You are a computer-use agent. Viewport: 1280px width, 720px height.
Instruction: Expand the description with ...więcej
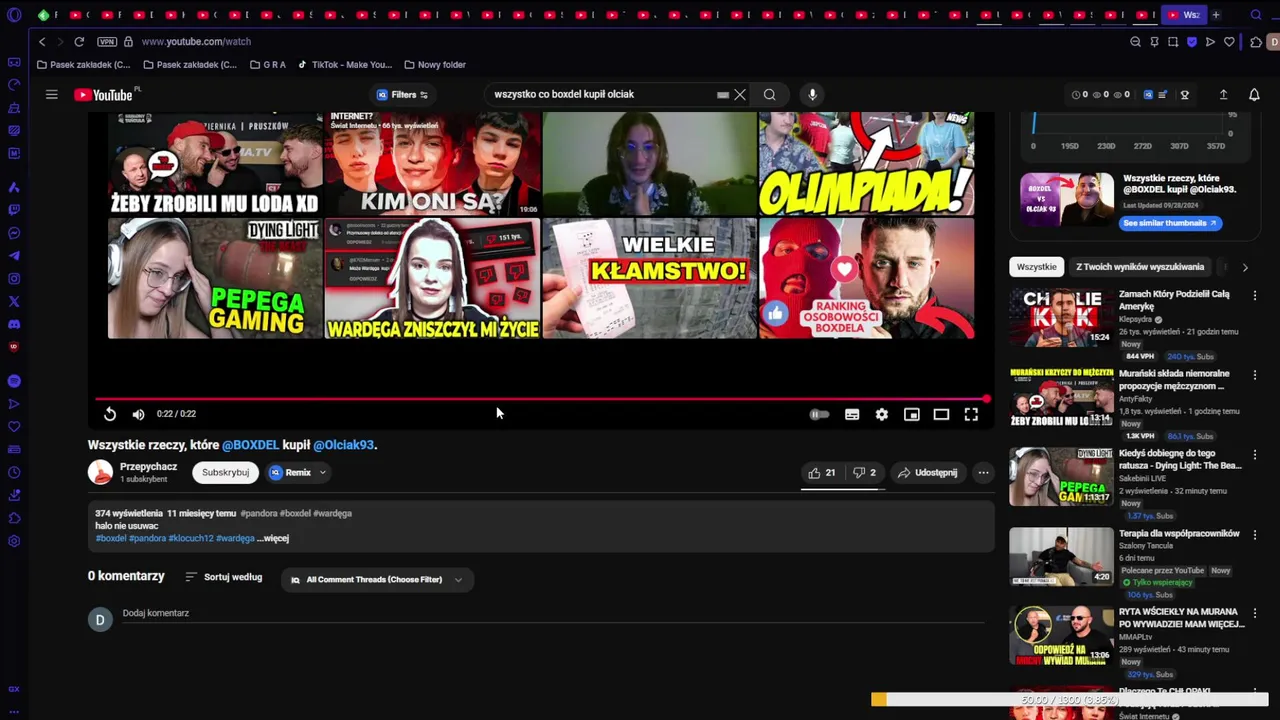[273, 538]
